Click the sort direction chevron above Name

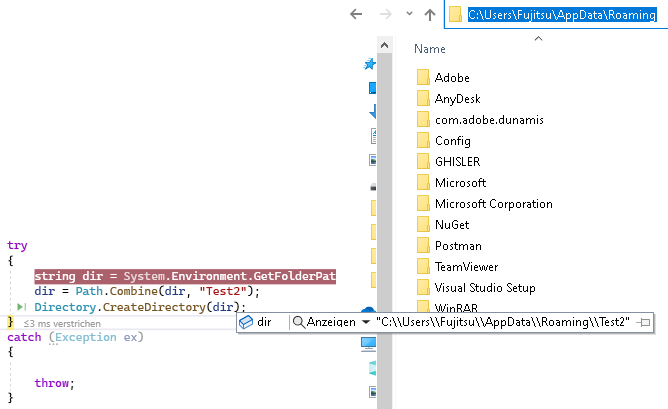[538, 39]
